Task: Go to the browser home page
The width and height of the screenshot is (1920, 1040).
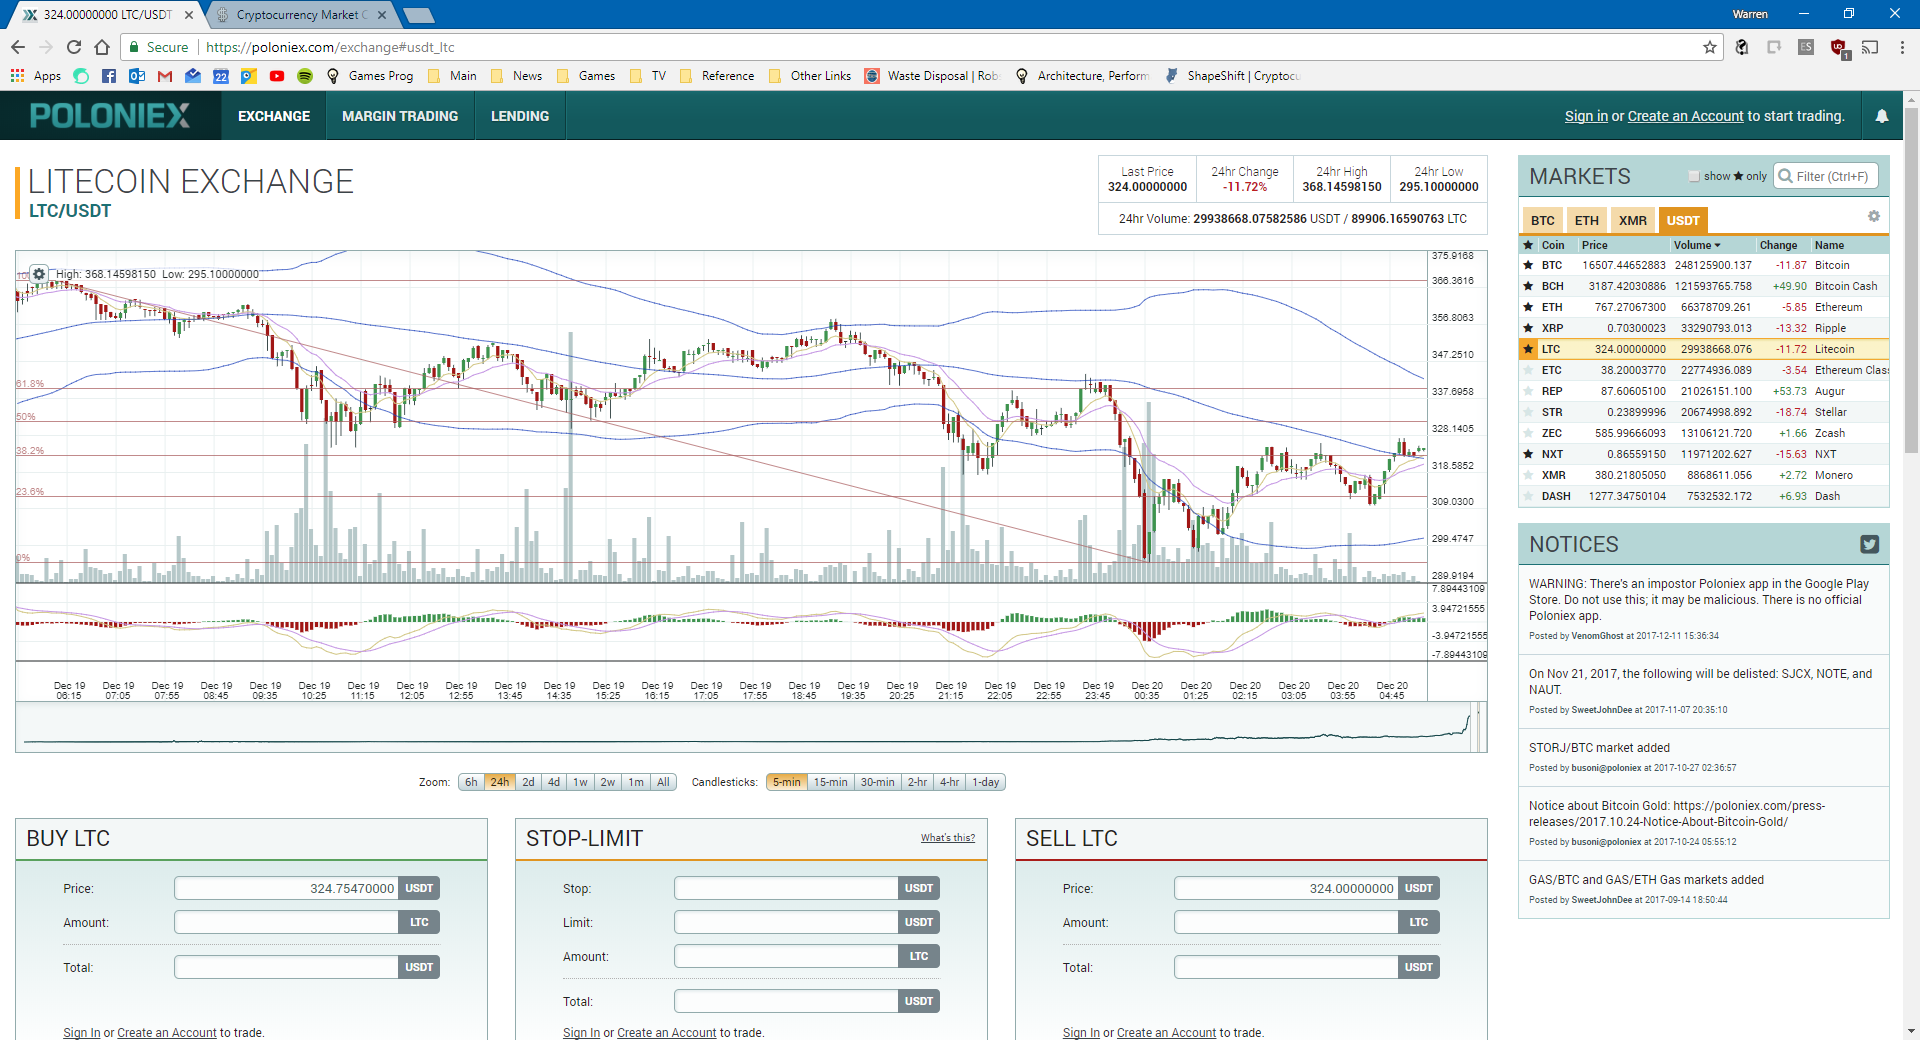Action: [x=102, y=47]
